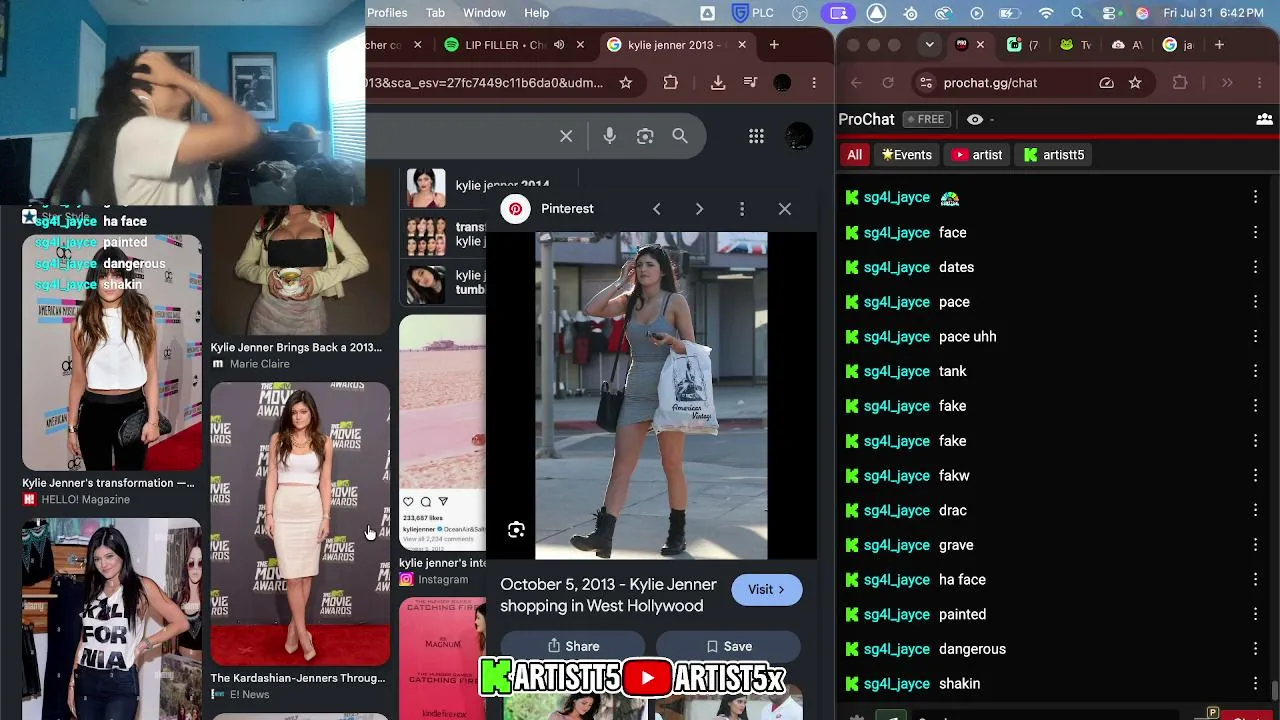This screenshot has width=1280, height=720.
Task: Open the image preview more options menu
Action: tap(741, 209)
